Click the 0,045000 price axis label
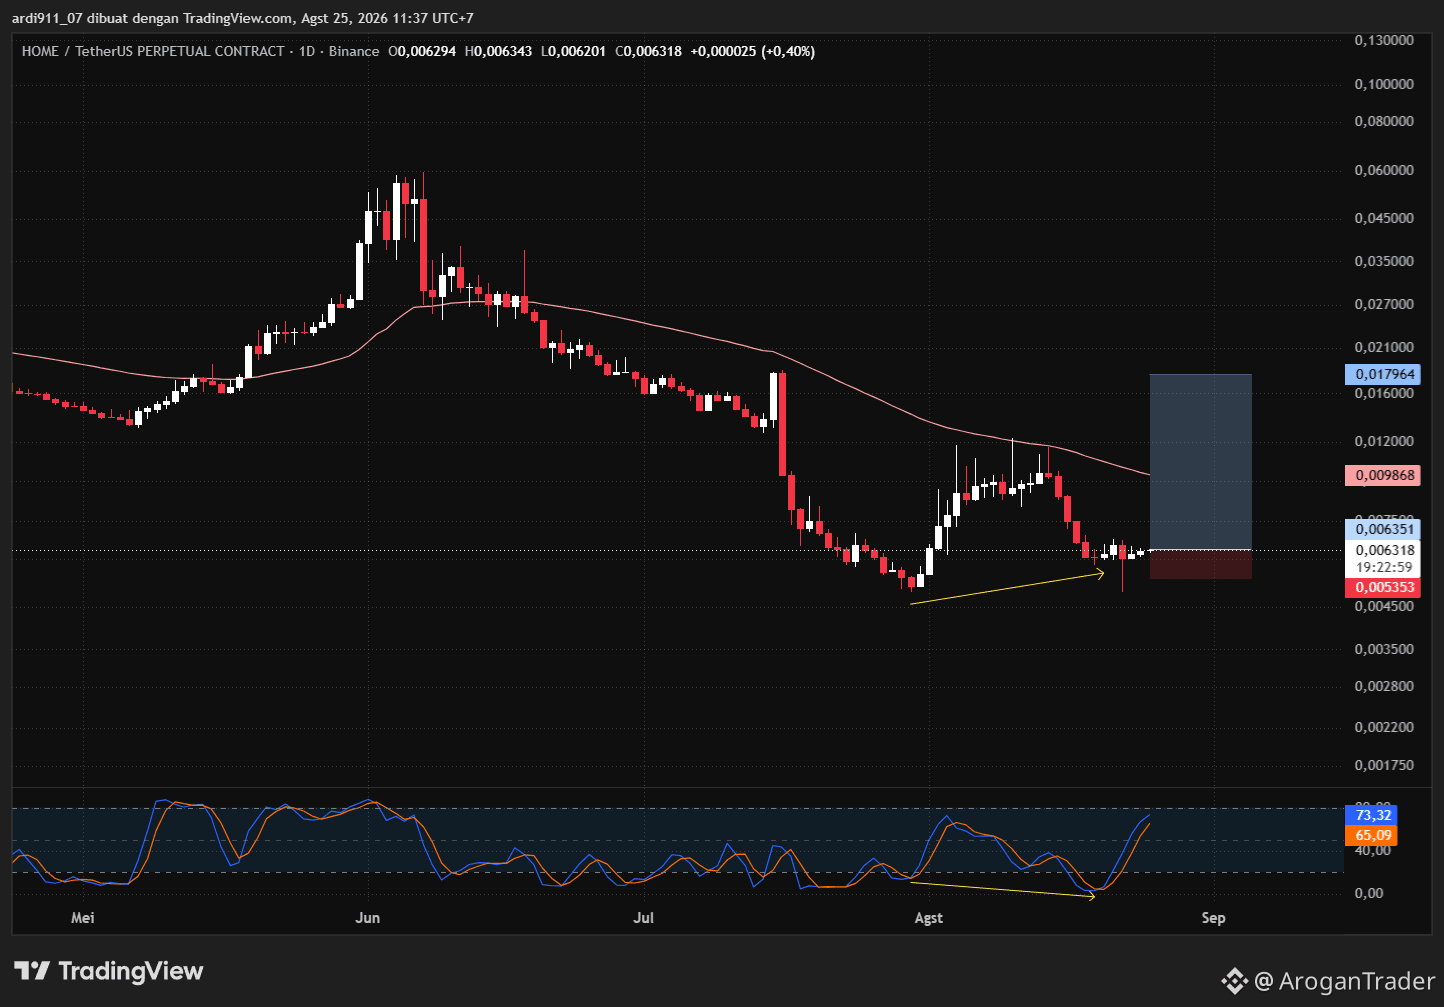The width and height of the screenshot is (1444, 1007). [1385, 218]
